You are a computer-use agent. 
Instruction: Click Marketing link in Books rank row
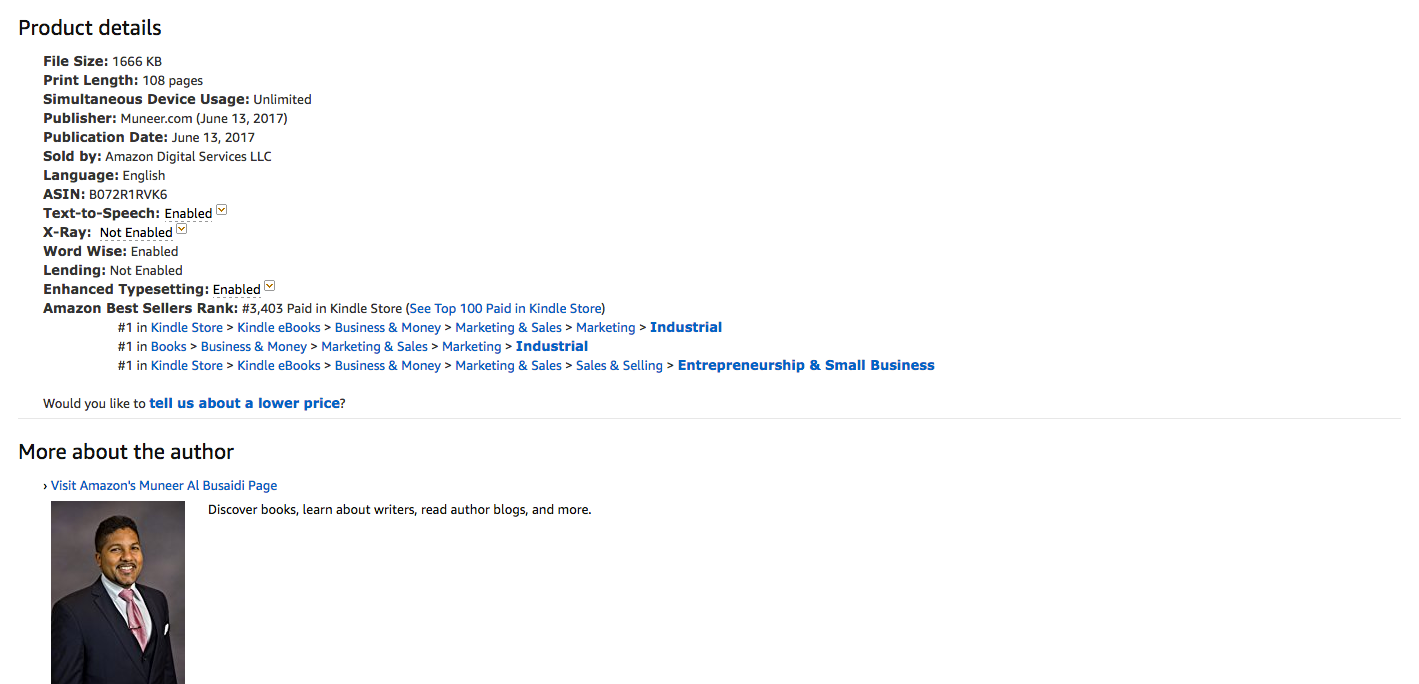pyautogui.click(x=471, y=347)
